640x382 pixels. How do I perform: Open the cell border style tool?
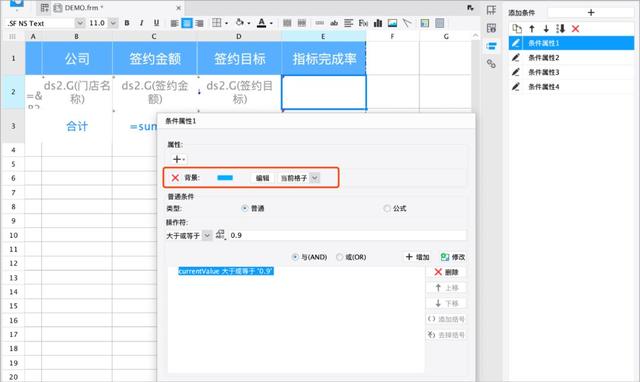pyautogui.click(x=217, y=23)
